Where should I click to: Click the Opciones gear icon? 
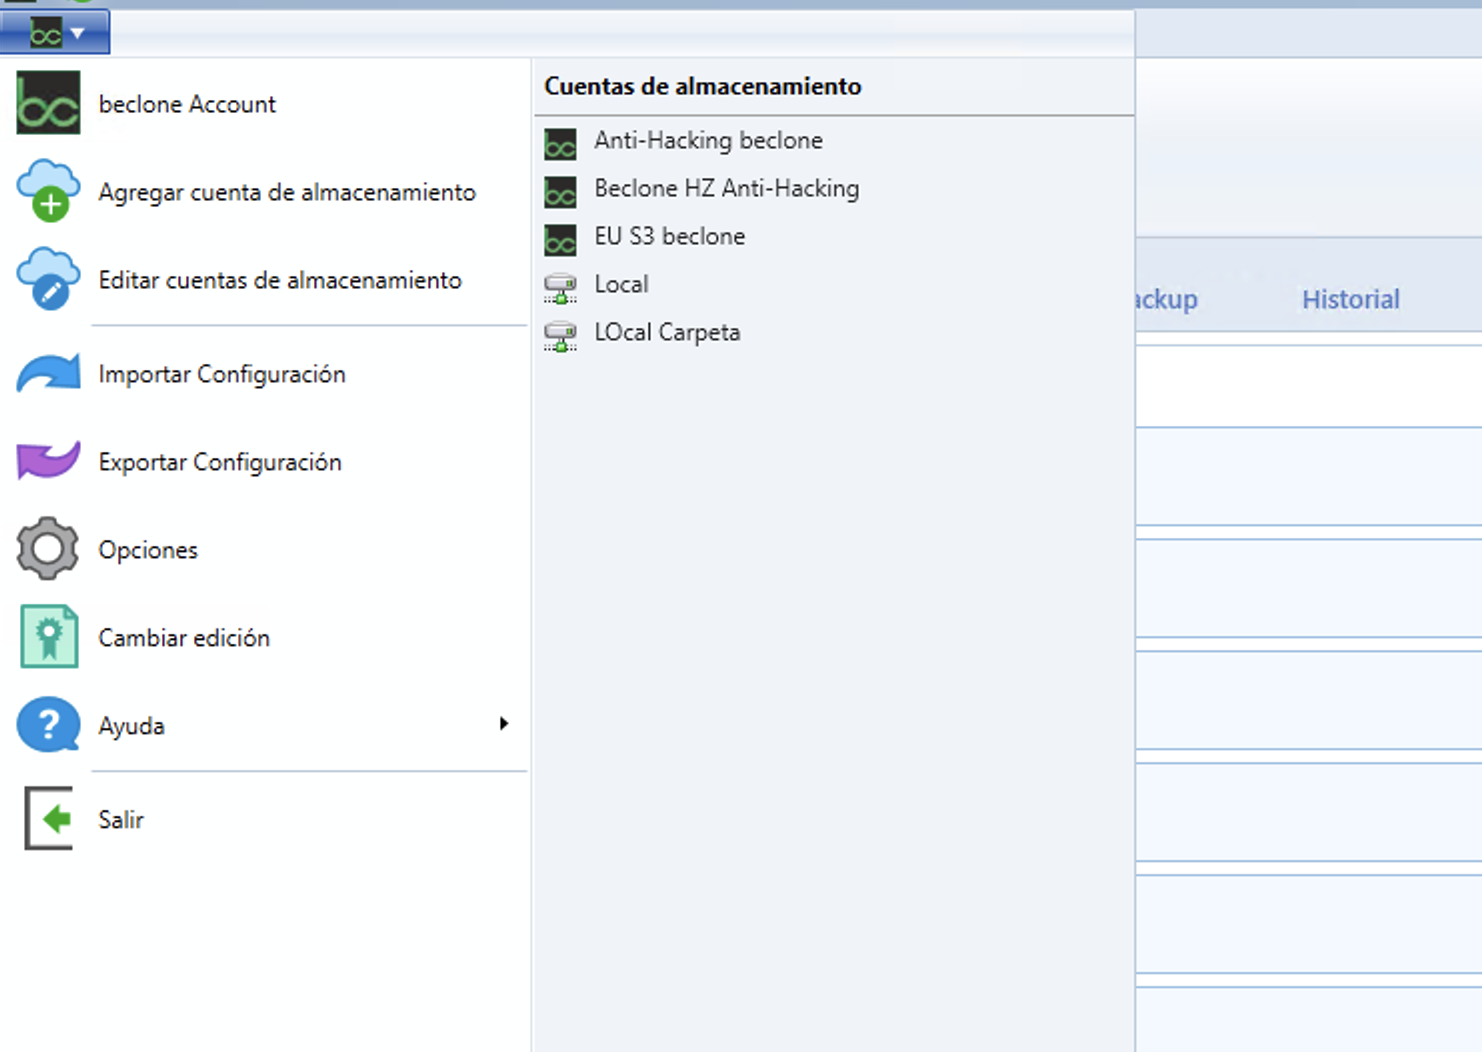tap(48, 548)
